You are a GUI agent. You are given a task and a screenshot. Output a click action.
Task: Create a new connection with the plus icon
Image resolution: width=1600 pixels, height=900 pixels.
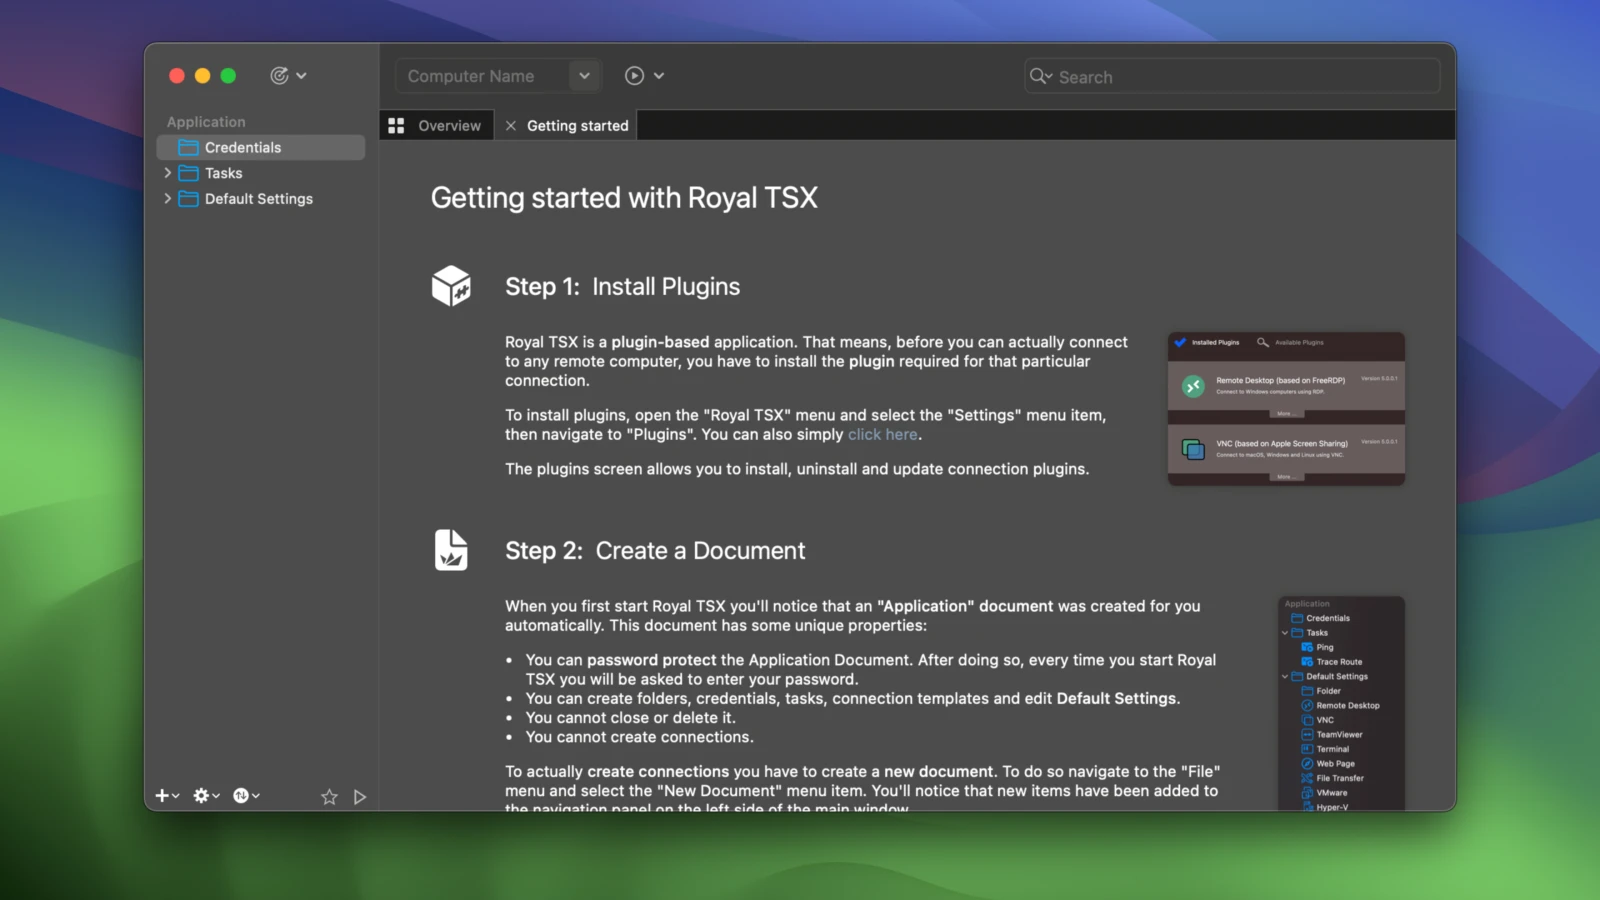[x=161, y=795]
